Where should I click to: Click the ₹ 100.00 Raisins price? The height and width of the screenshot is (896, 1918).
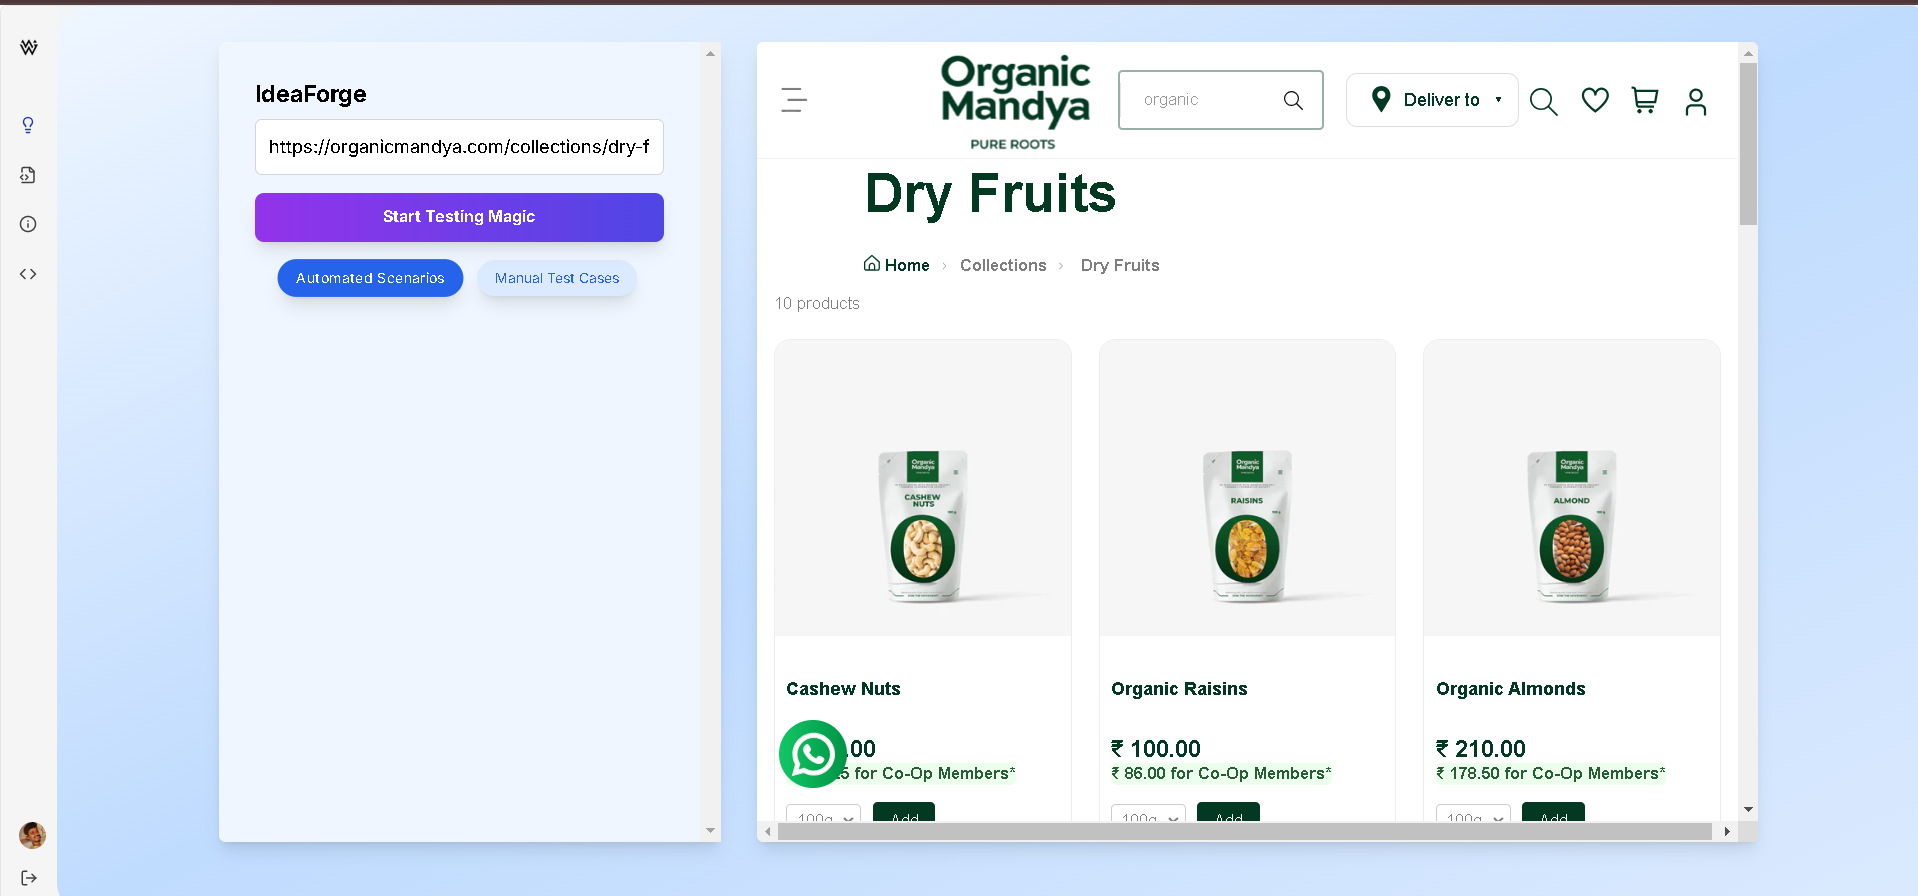(1156, 749)
